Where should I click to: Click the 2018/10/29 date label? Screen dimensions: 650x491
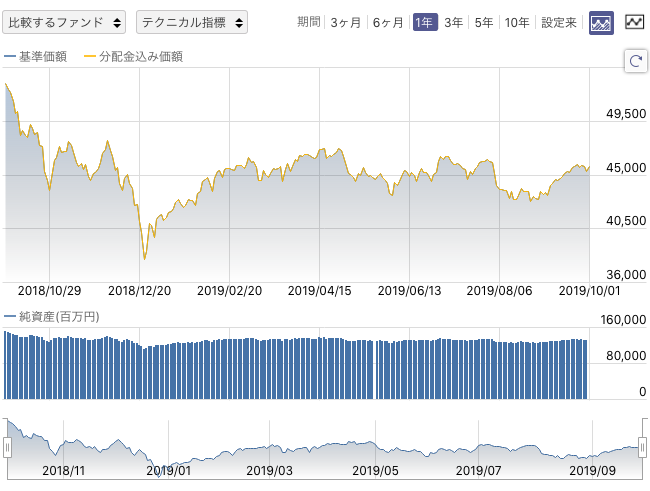click(x=49, y=291)
